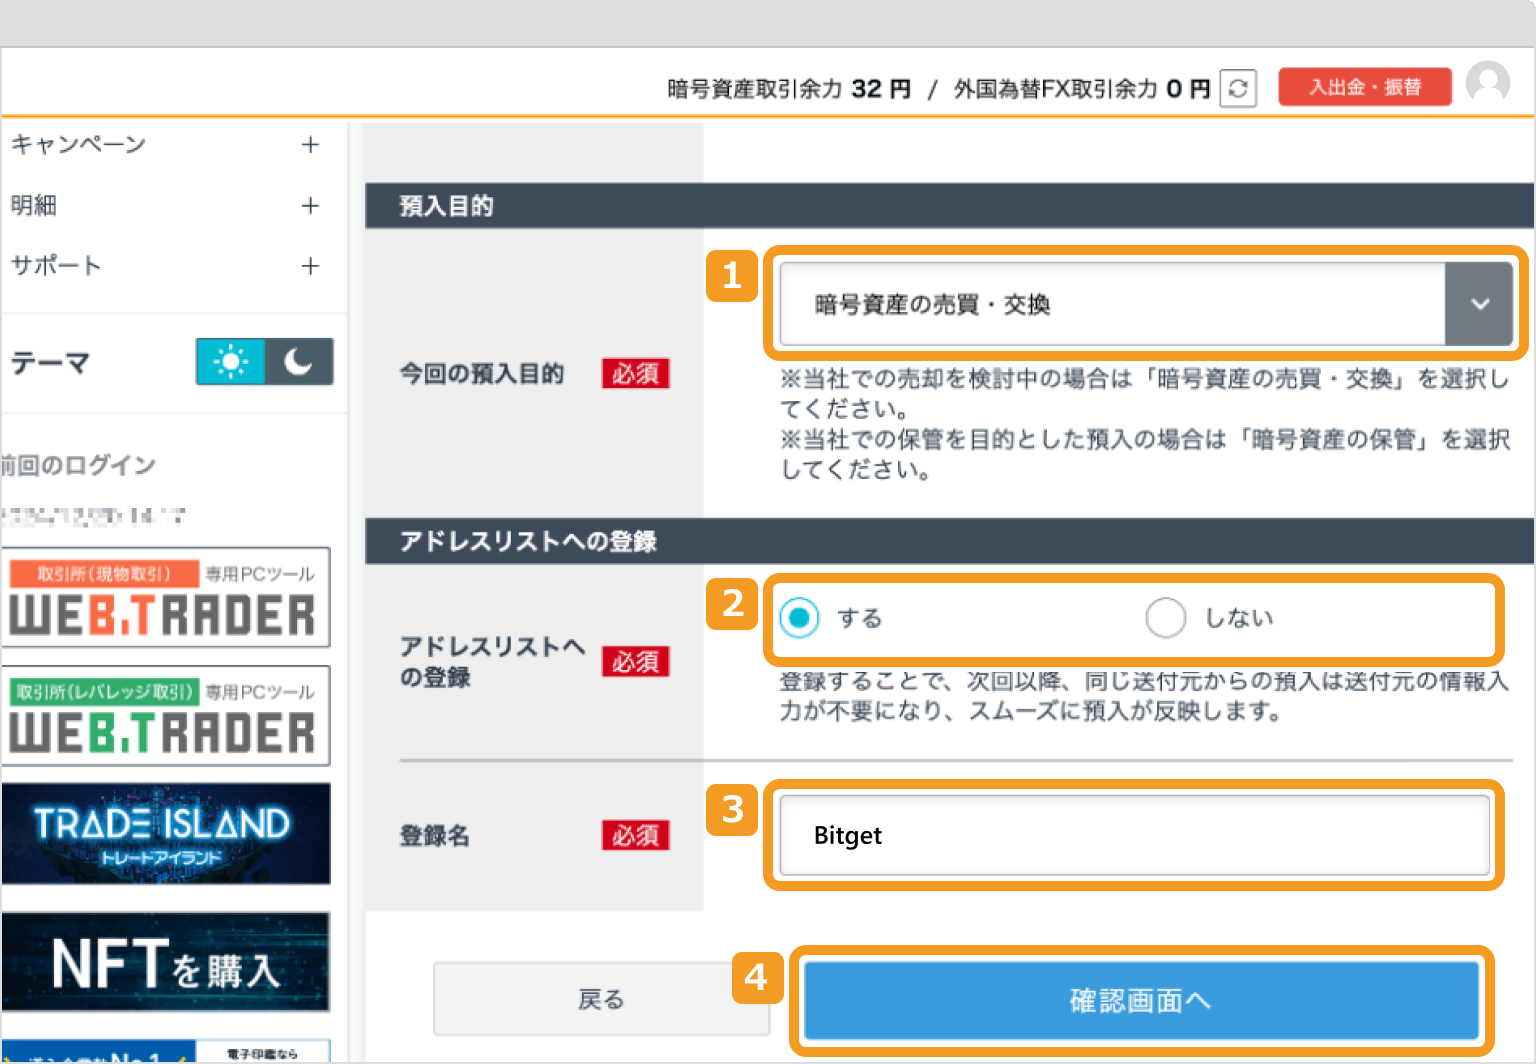Toggle the theme switcher control
This screenshot has height=1064, width=1536.
pos(264,361)
